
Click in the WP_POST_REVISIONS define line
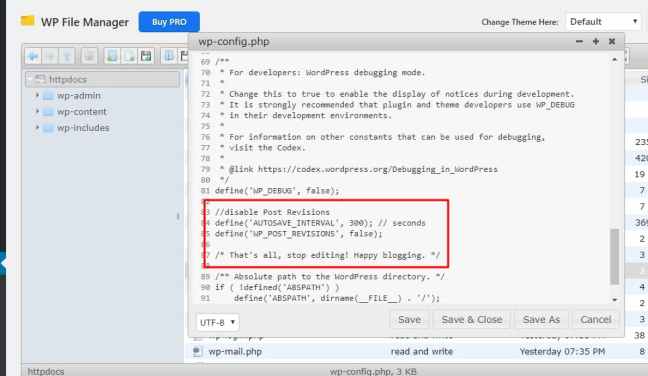(x=299, y=234)
